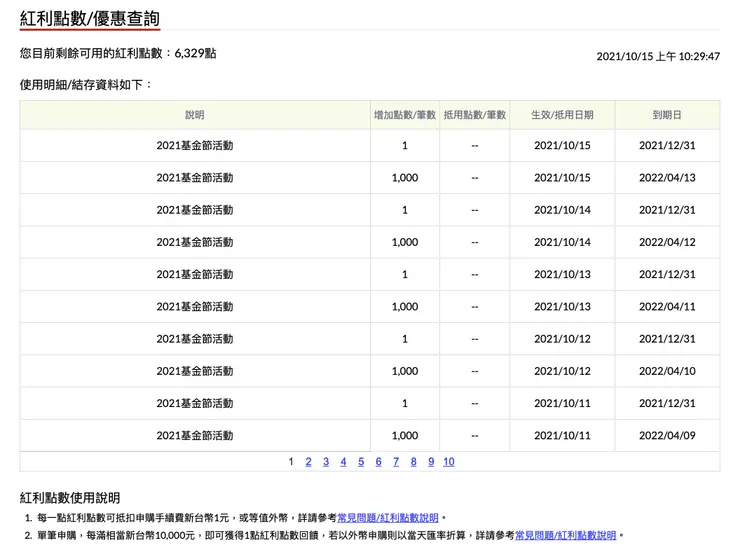740x552 pixels.
Task: Click 2021基金節活動 in row expiring 2022/04/10
Action: 194,371
